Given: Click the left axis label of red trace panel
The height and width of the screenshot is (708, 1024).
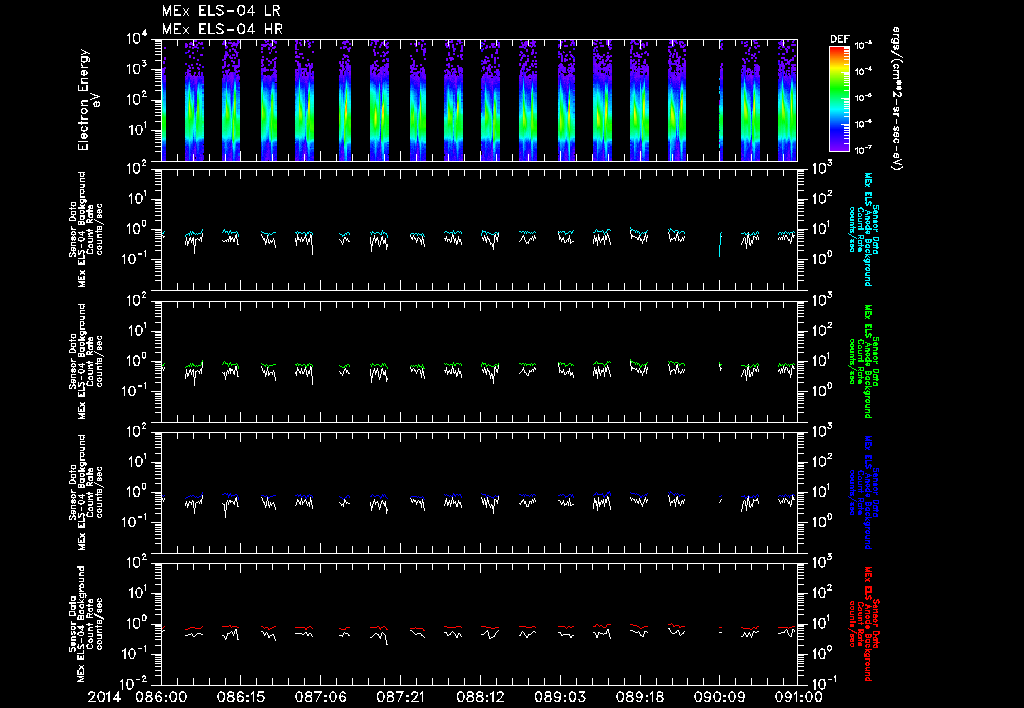Looking at the screenshot, I should point(86,624).
